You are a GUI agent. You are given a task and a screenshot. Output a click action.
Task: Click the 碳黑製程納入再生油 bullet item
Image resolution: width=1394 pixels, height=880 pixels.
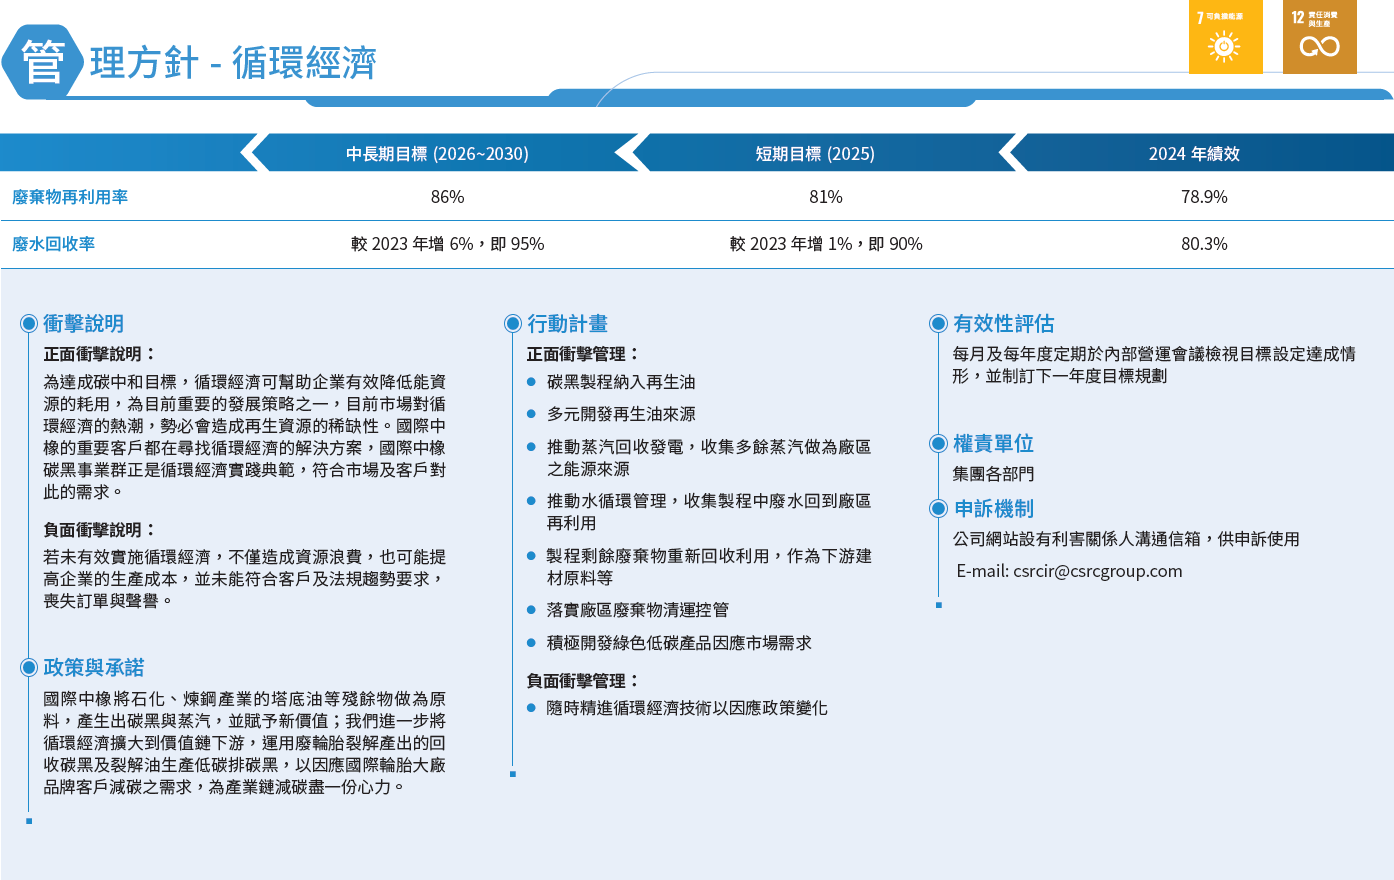coord(621,382)
